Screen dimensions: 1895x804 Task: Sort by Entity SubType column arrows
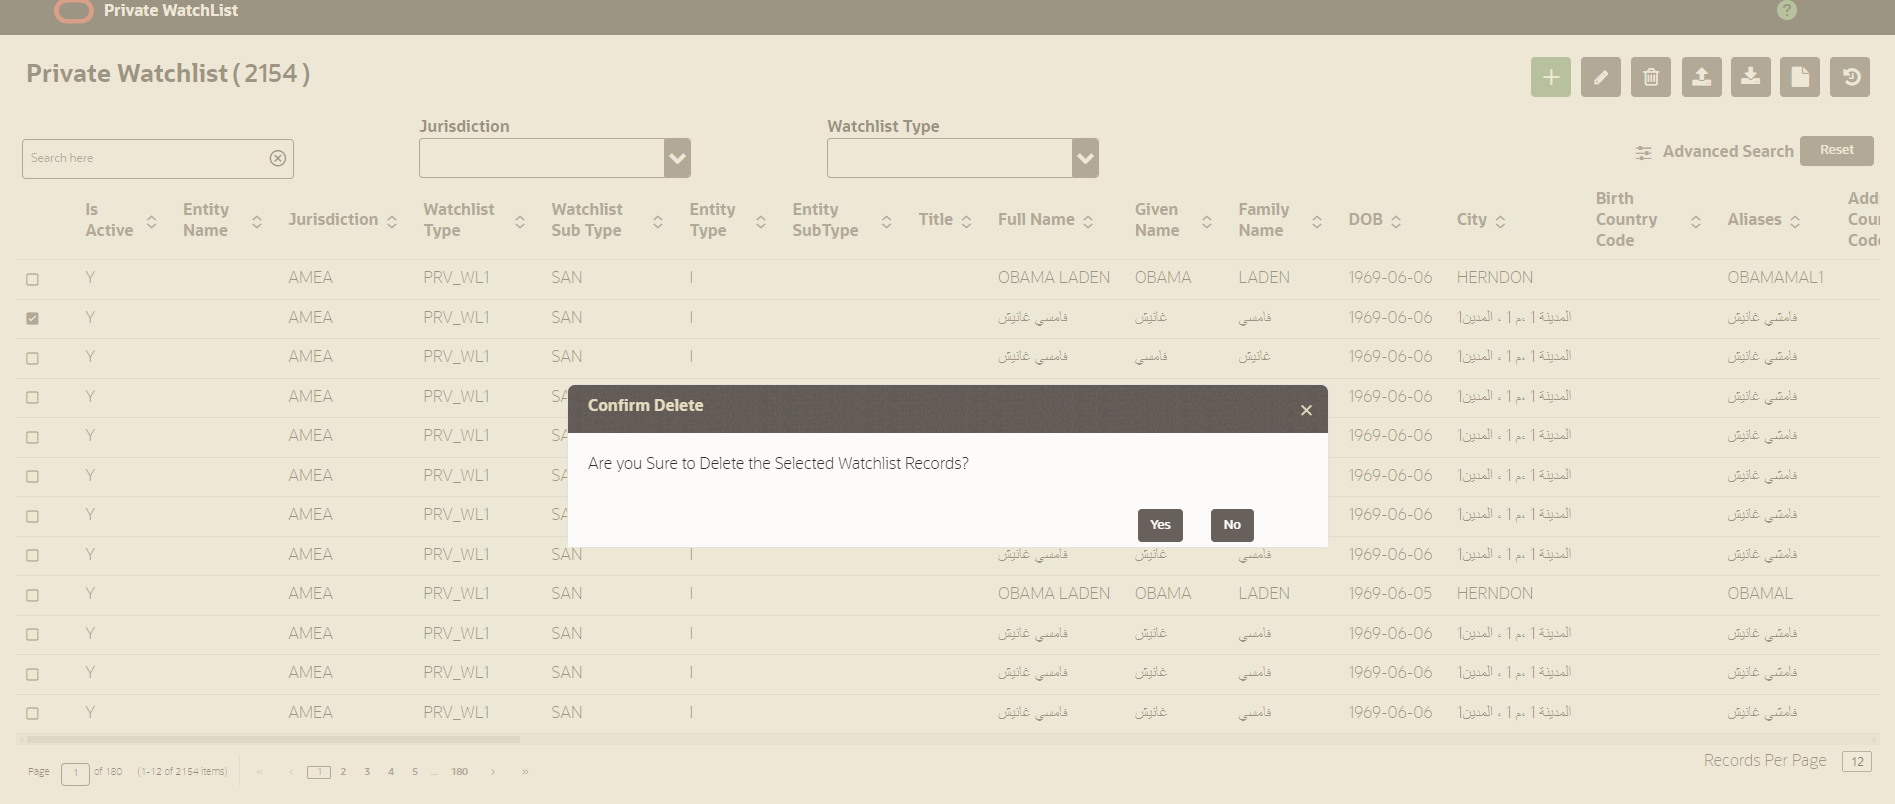pyautogui.click(x=886, y=221)
